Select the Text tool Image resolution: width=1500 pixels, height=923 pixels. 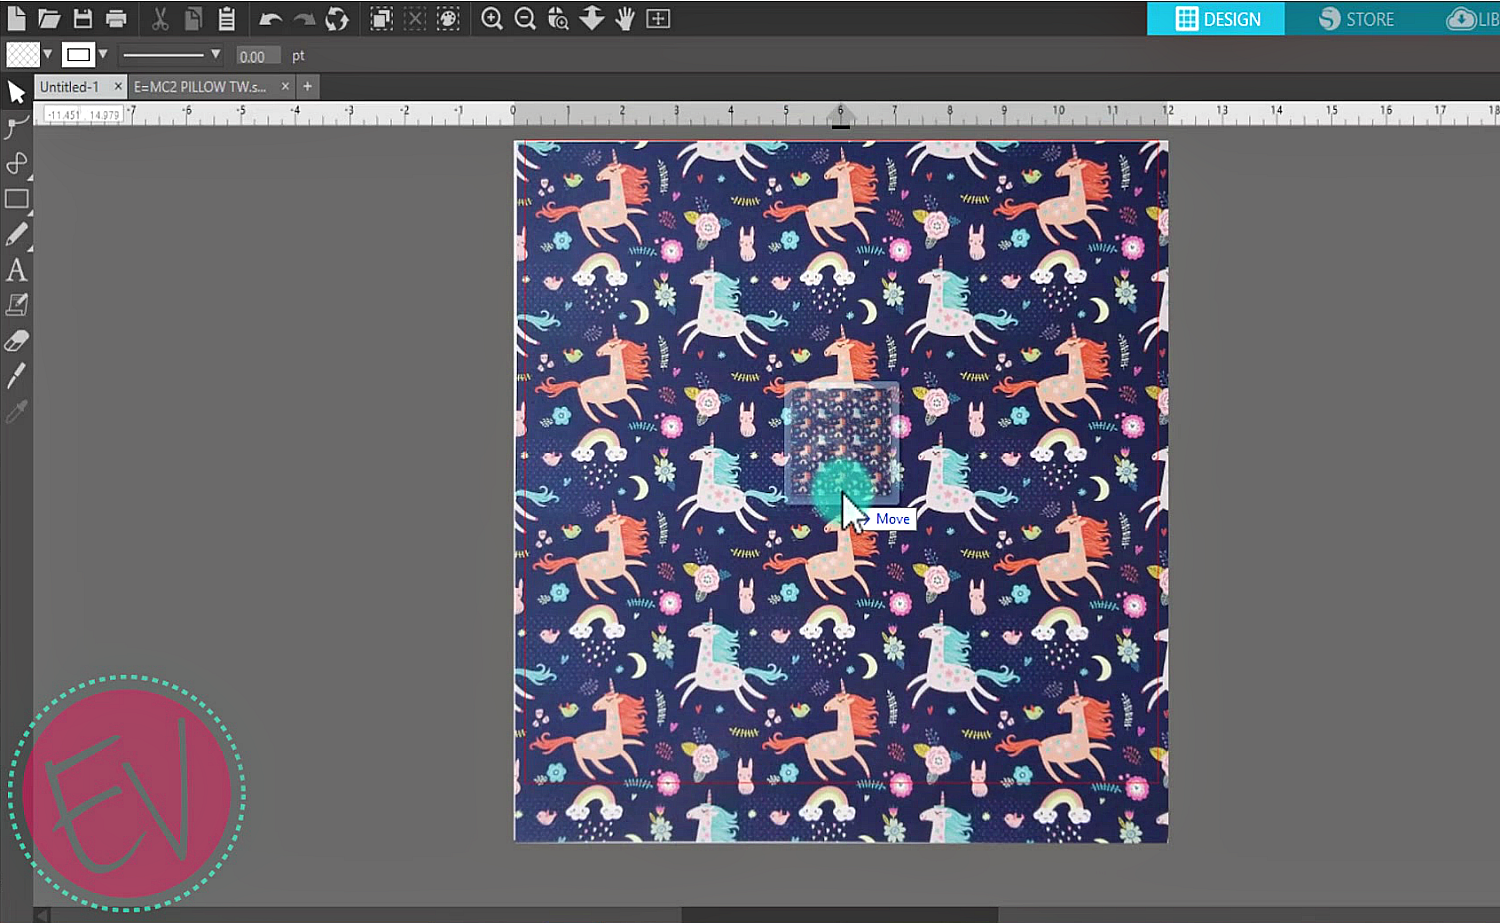click(x=16, y=270)
